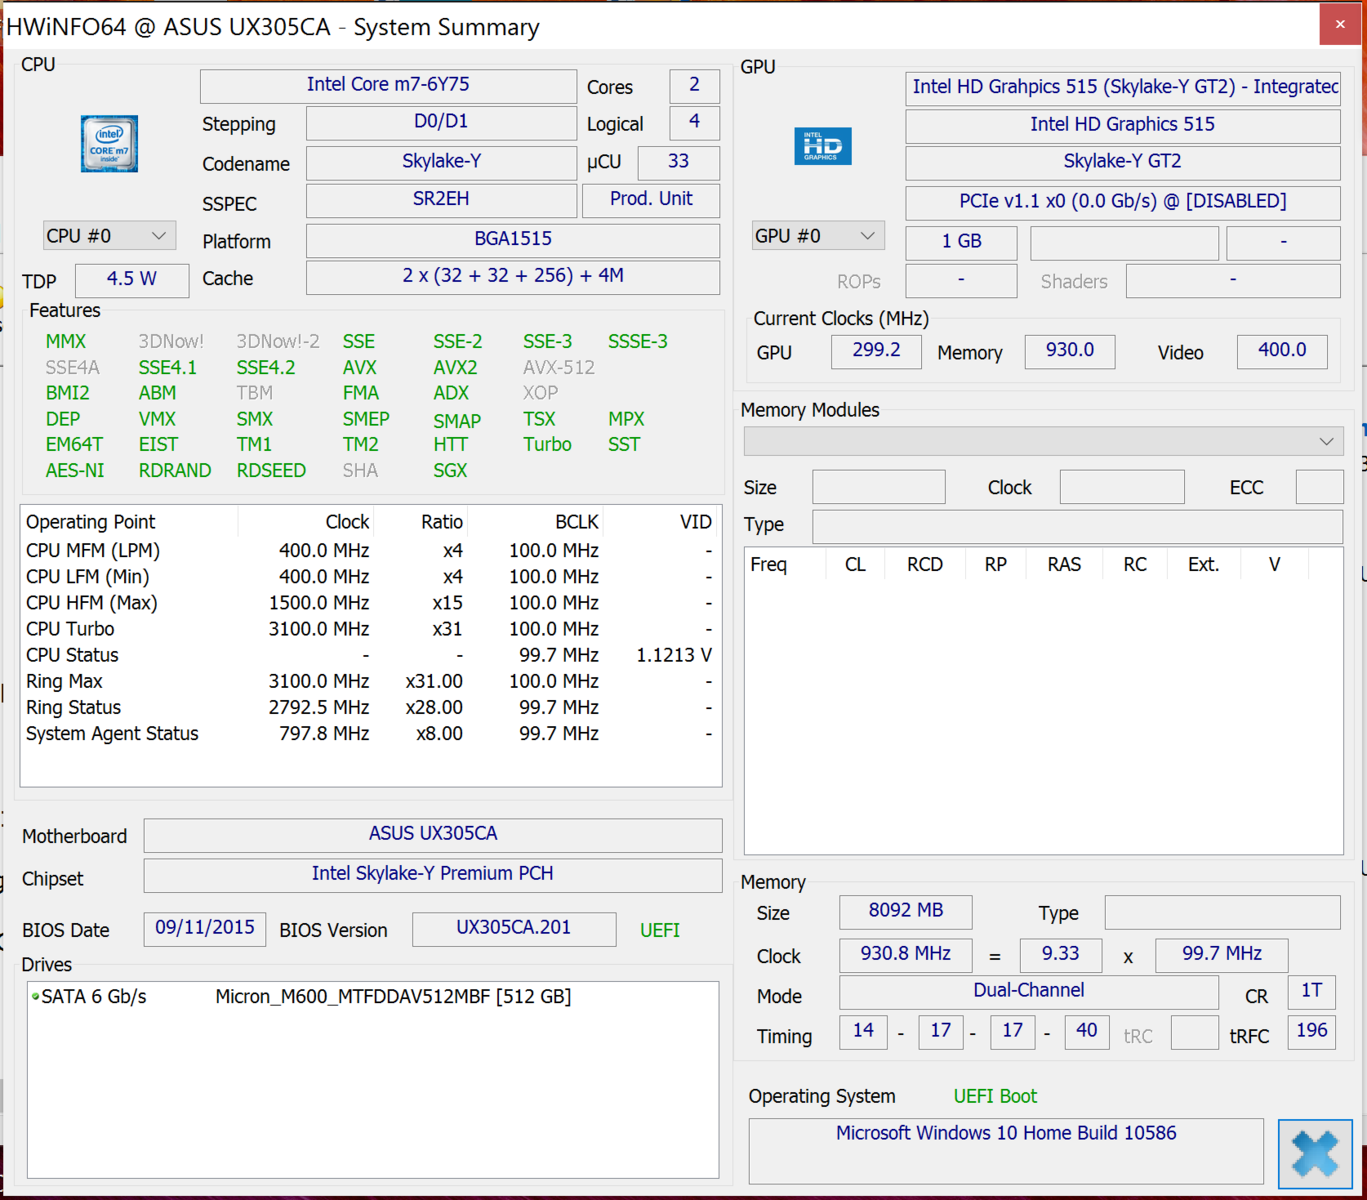The width and height of the screenshot is (1367, 1200).
Task: Click the GPU clock value 299.2
Action: point(876,351)
